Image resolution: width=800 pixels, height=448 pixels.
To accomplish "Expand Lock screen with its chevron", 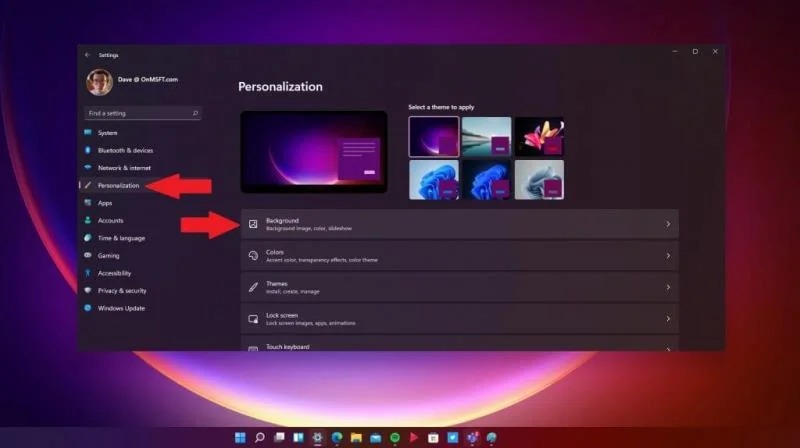I will (668, 319).
